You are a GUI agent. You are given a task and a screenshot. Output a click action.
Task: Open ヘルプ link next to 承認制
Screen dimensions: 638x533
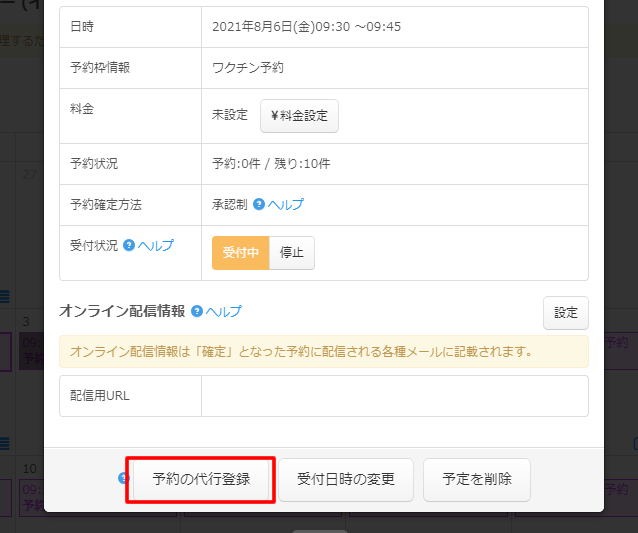[285, 204]
